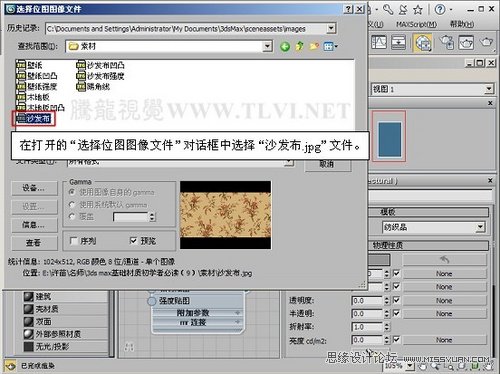The height and width of the screenshot is (374, 500).
Task: Select the 双面 material type
Action: (x=38, y=321)
